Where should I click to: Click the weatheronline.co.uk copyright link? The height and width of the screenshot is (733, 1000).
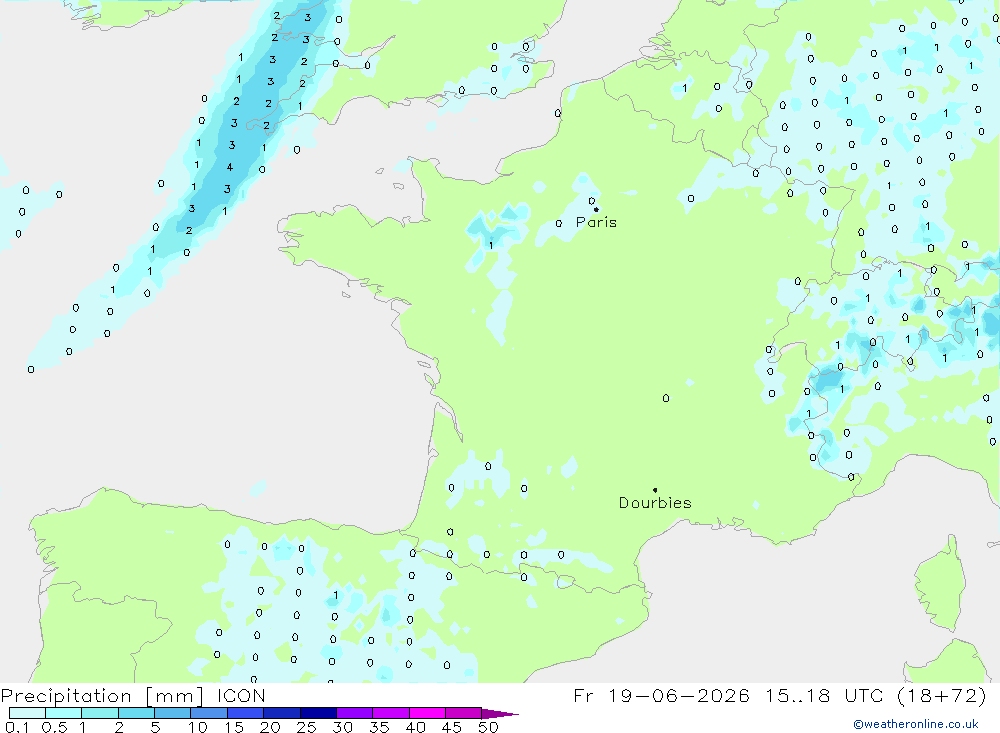[916, 724]
